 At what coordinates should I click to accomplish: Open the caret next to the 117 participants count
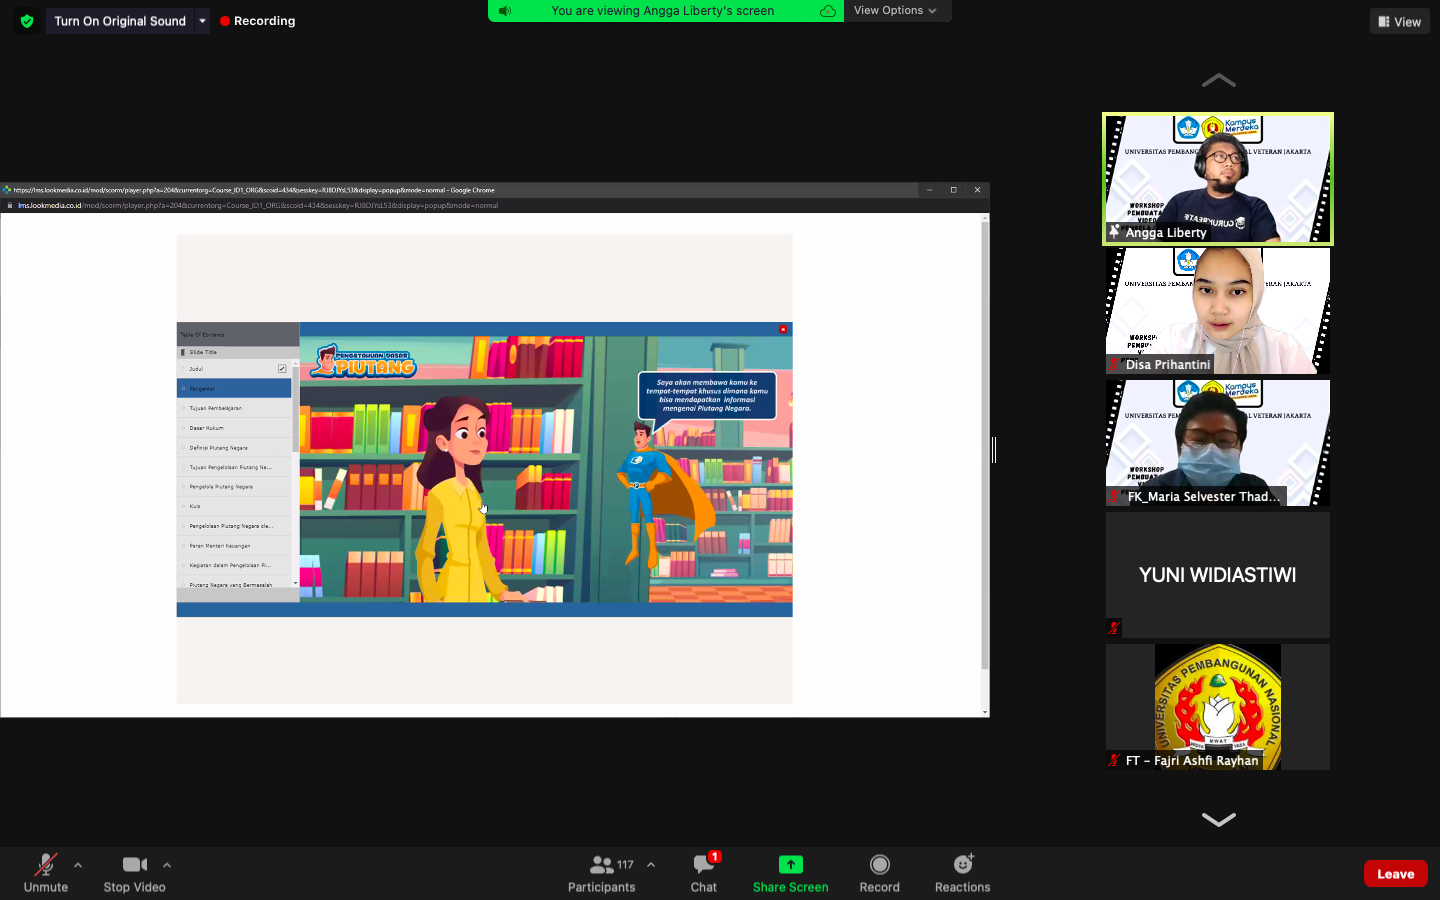click(649, 864)
